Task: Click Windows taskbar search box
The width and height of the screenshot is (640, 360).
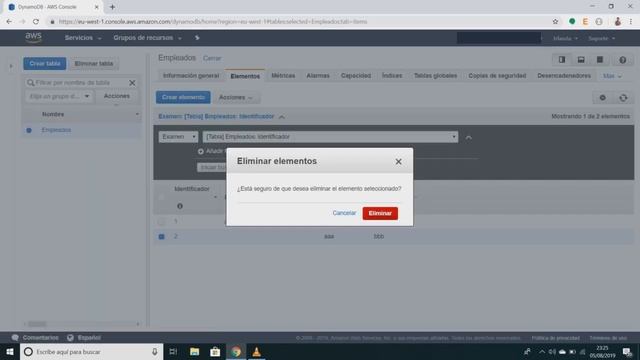Action: click(91, 351)
